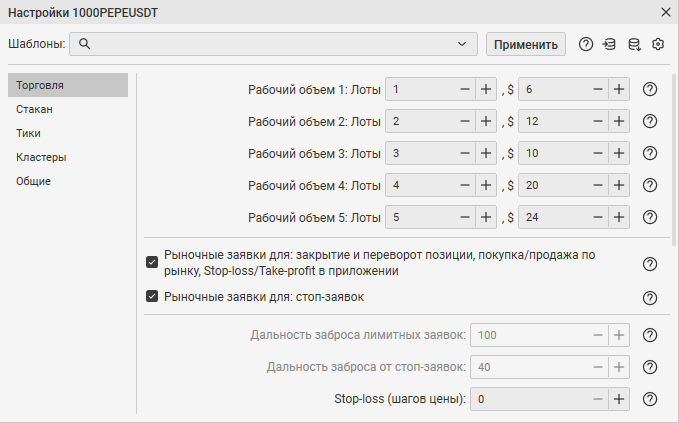This screenshot has height=423, width=679.
Task: Expand the Шаблоны dropdown arrow
Action: [461, 44]
